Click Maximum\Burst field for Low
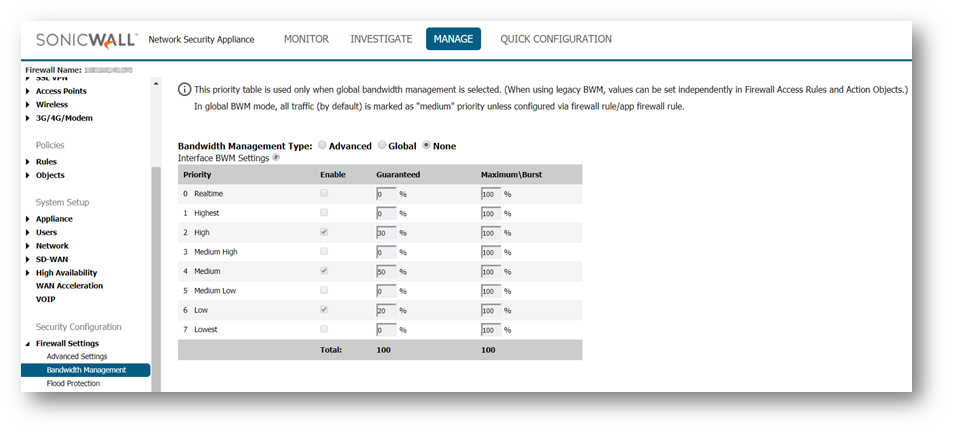This screenshot has height=434, width=954. (491, 311)
